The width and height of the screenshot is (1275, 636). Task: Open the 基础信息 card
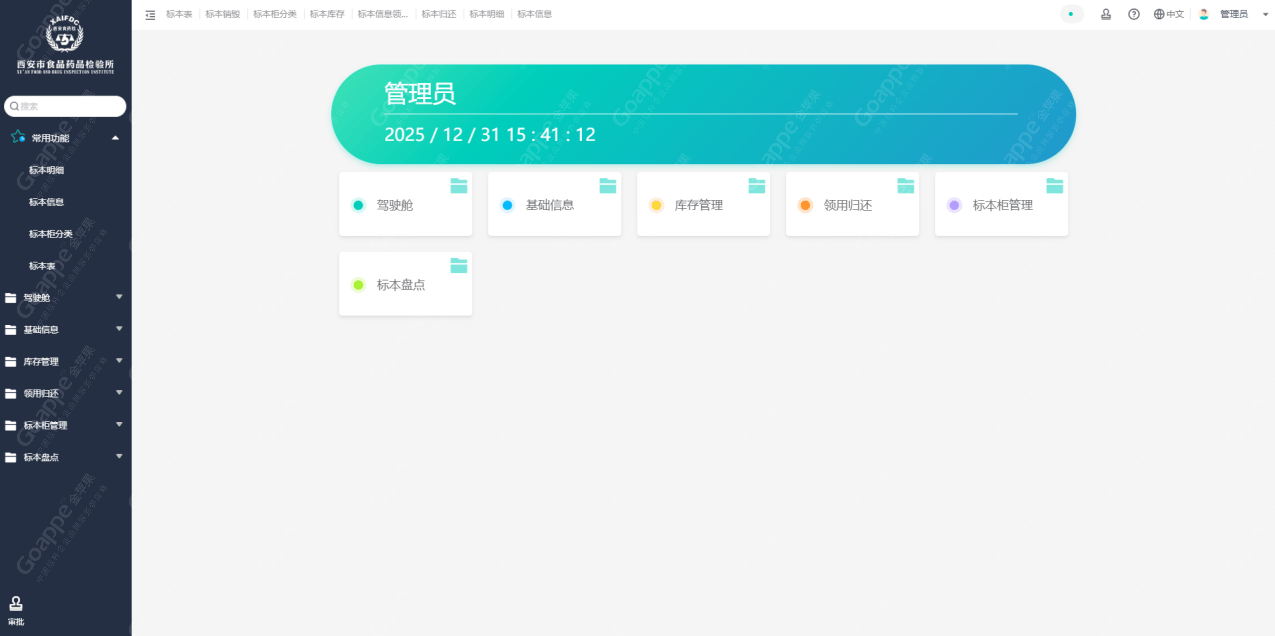pos(554,205)
